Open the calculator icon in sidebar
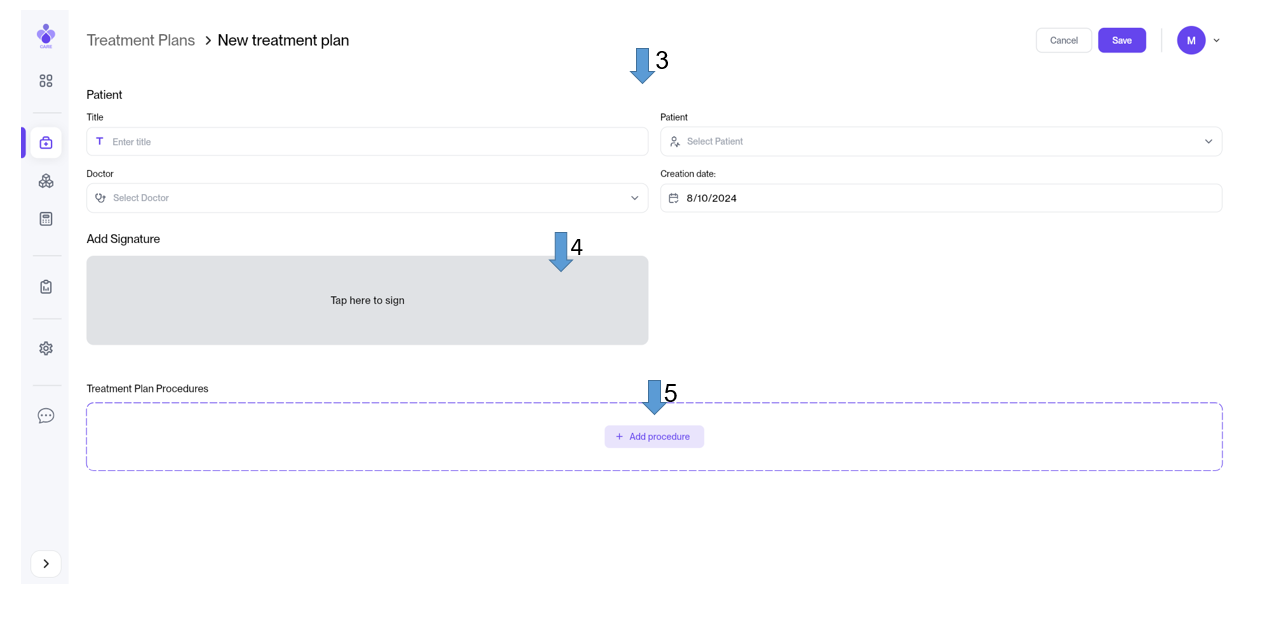 click(x=46, y=219)
